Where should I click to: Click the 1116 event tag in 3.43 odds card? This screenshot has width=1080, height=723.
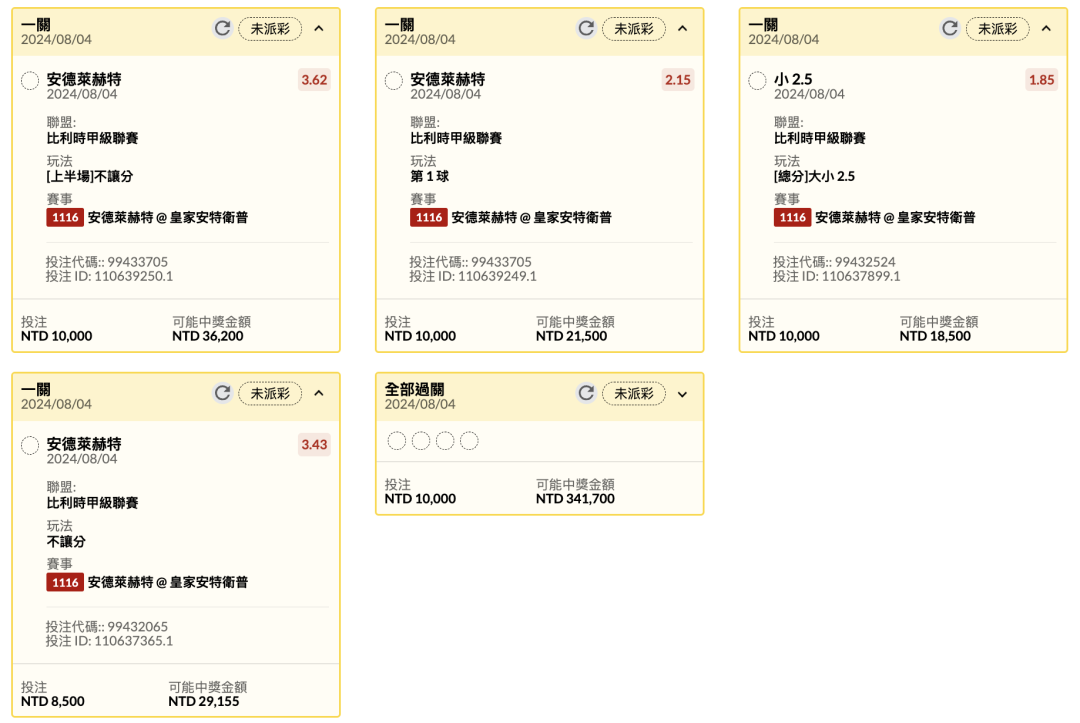click(65, 583)
